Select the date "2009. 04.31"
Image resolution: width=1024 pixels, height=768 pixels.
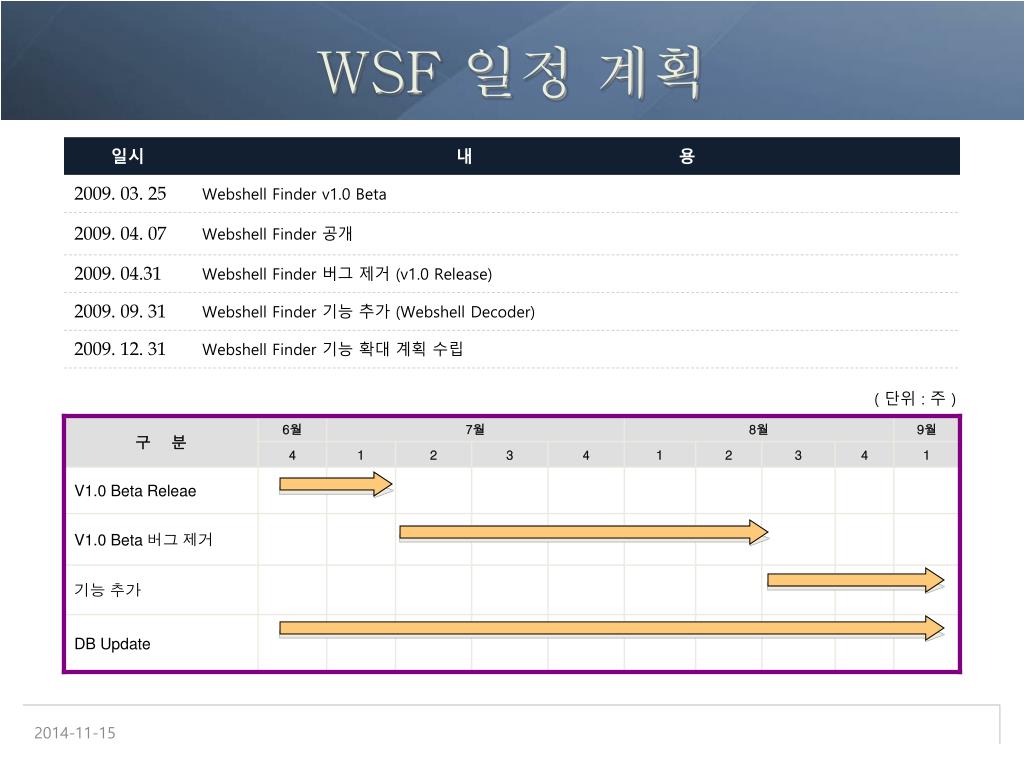coord(118,274)
